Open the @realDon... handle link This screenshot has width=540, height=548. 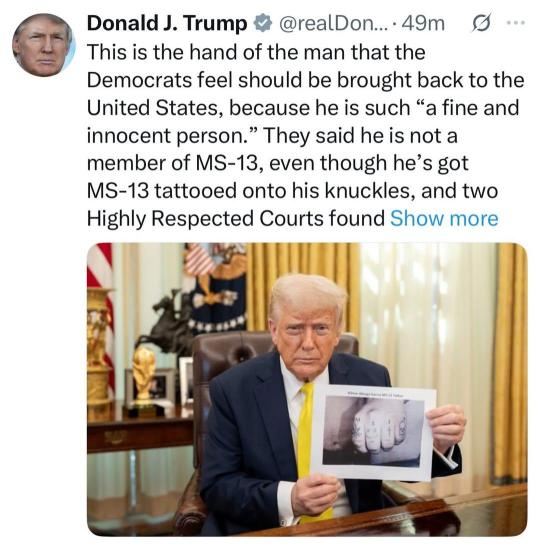333,24
